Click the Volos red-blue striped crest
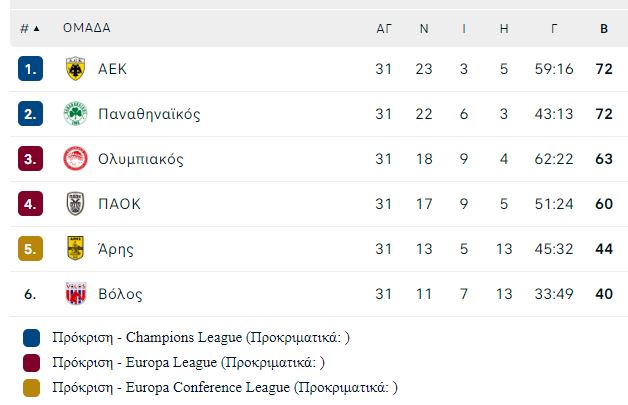 75,293
